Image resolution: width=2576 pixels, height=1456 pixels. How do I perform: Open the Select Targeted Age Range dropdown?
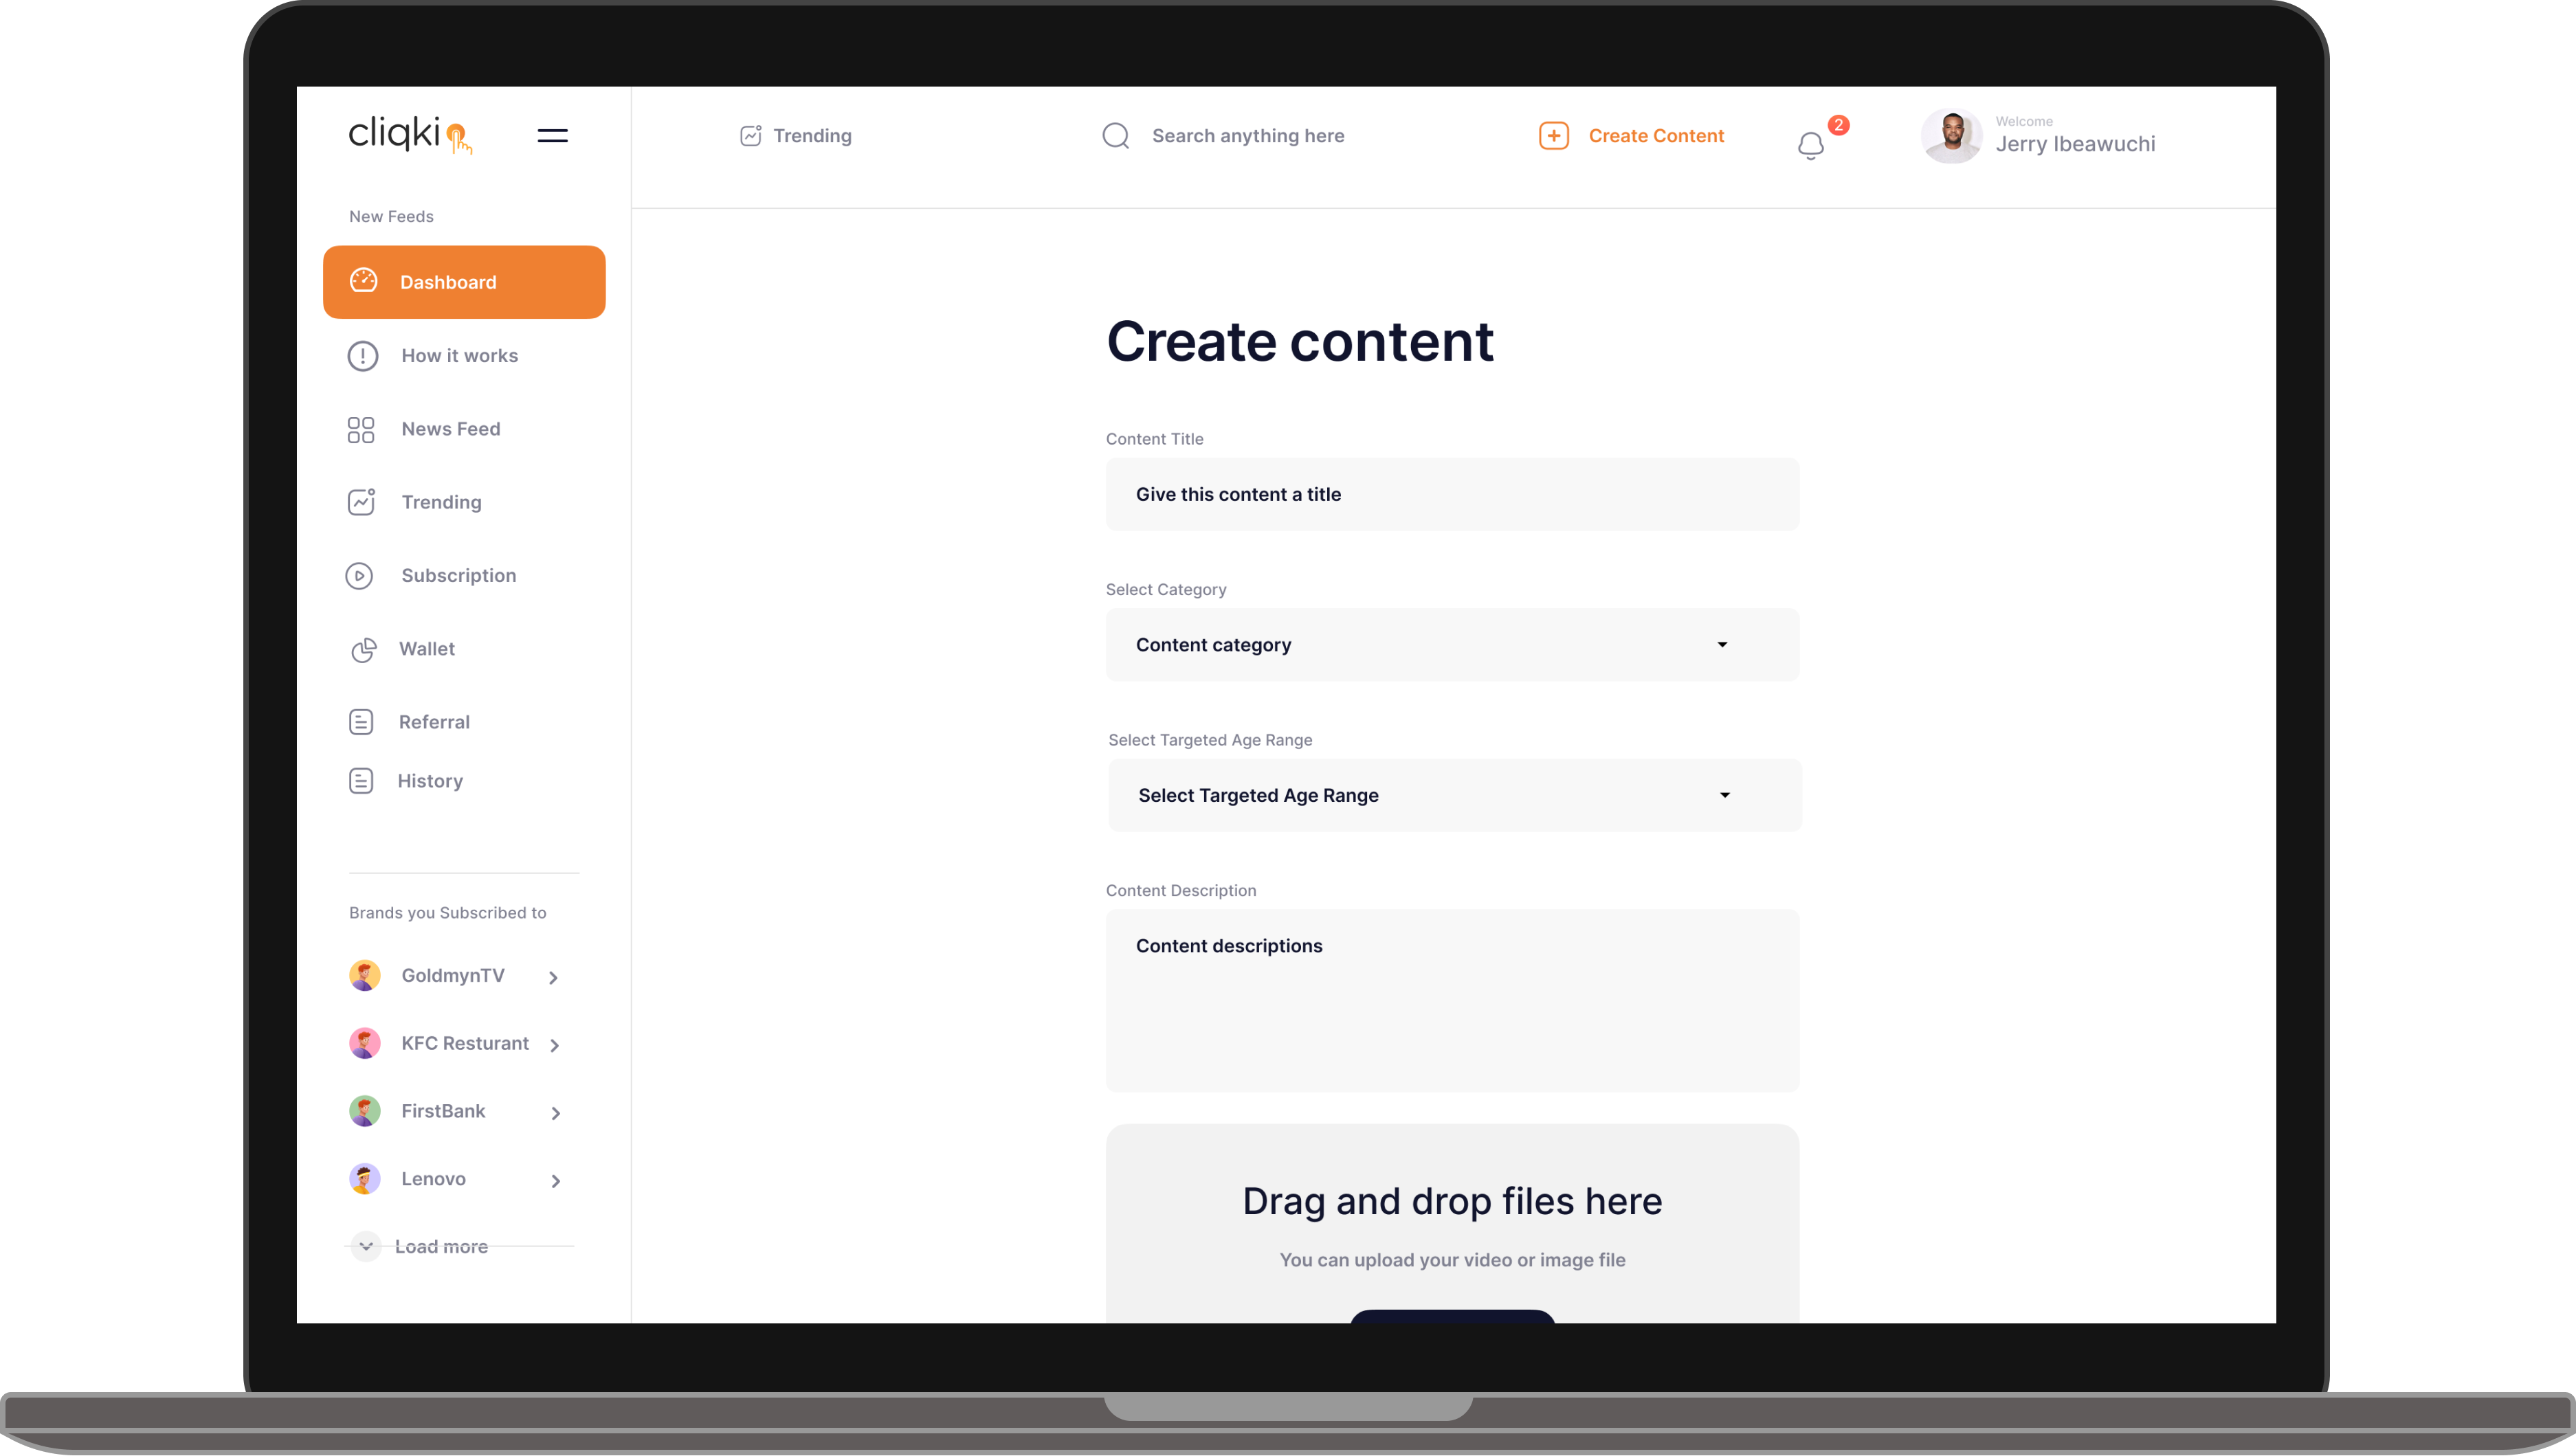tap(1455, 796)
